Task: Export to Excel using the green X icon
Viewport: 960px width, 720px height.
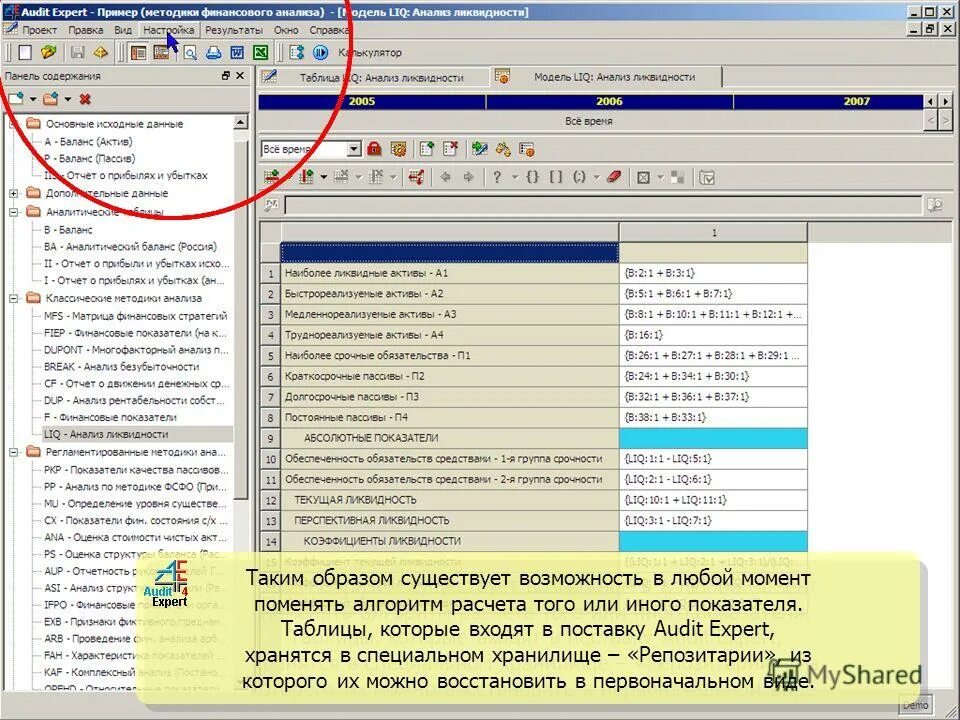Action: pos(261,53)
